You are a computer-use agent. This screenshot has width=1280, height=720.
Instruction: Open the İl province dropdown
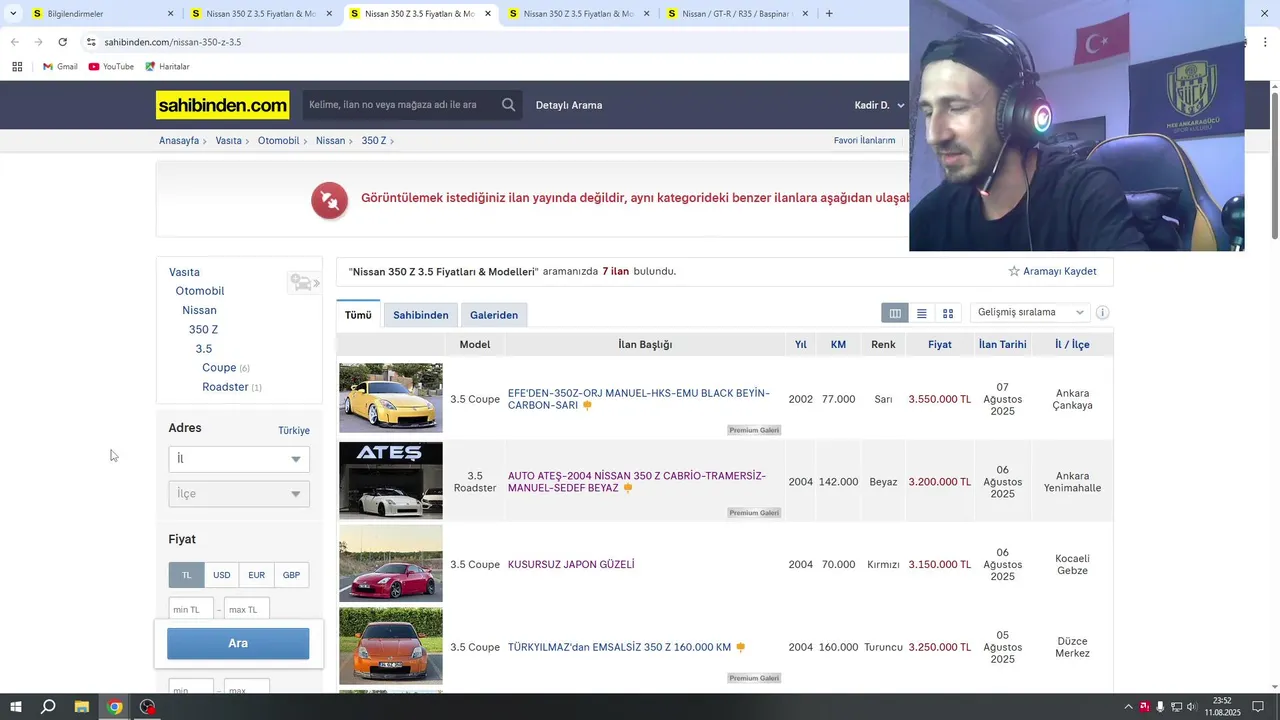pyautogui.click(x=239, y=459)
